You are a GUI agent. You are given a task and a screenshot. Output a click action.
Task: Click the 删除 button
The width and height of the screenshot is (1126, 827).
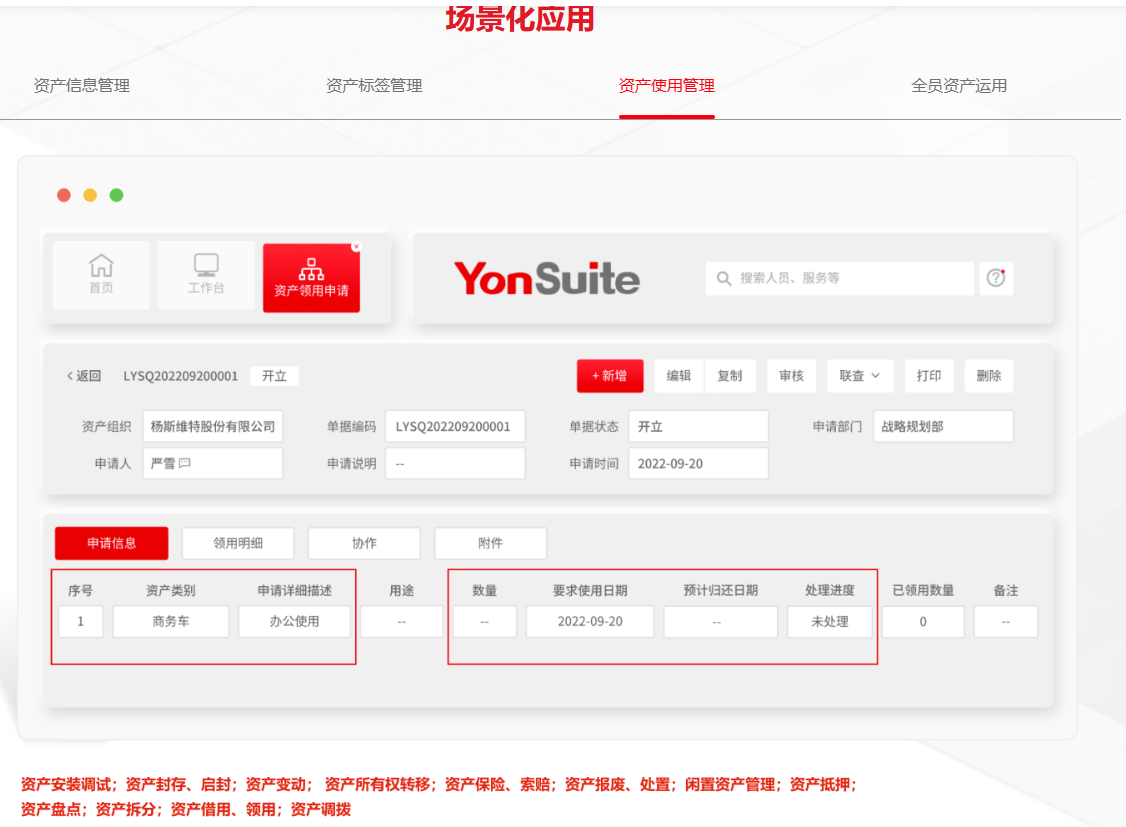click(x=989, y=376)
